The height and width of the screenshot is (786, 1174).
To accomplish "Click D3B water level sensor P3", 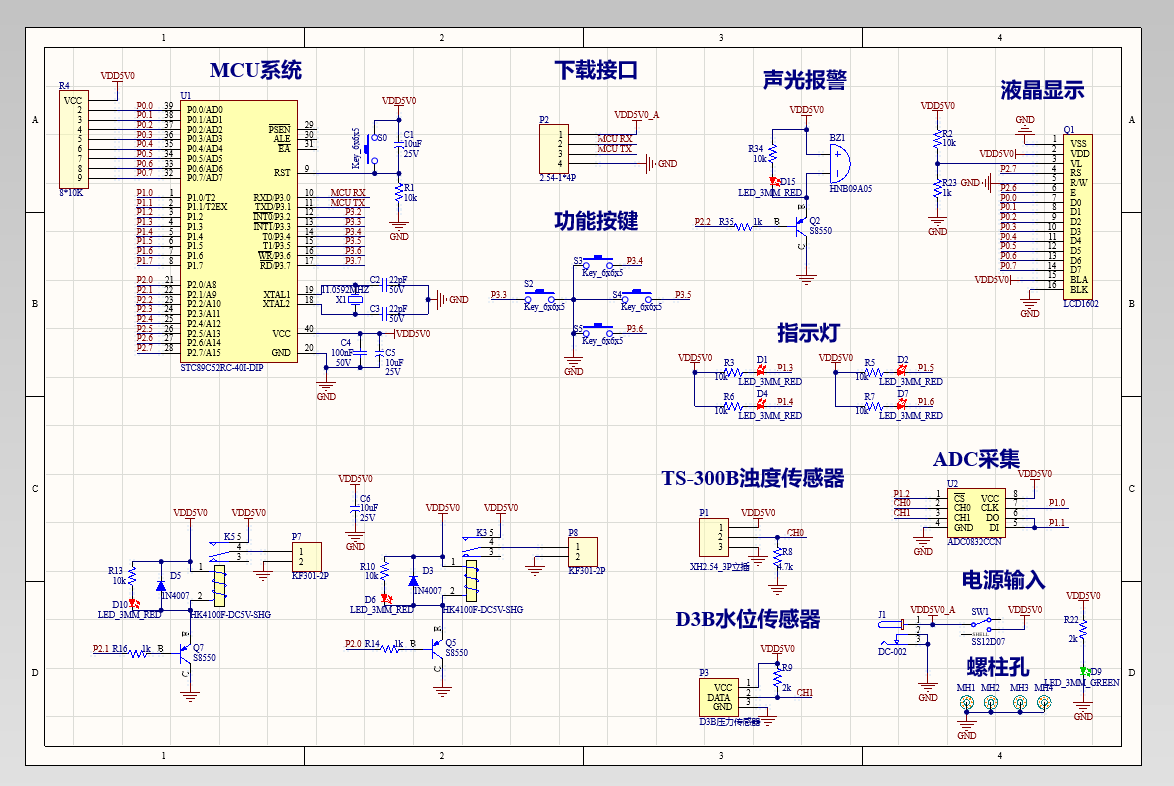I will coord(718,698).
